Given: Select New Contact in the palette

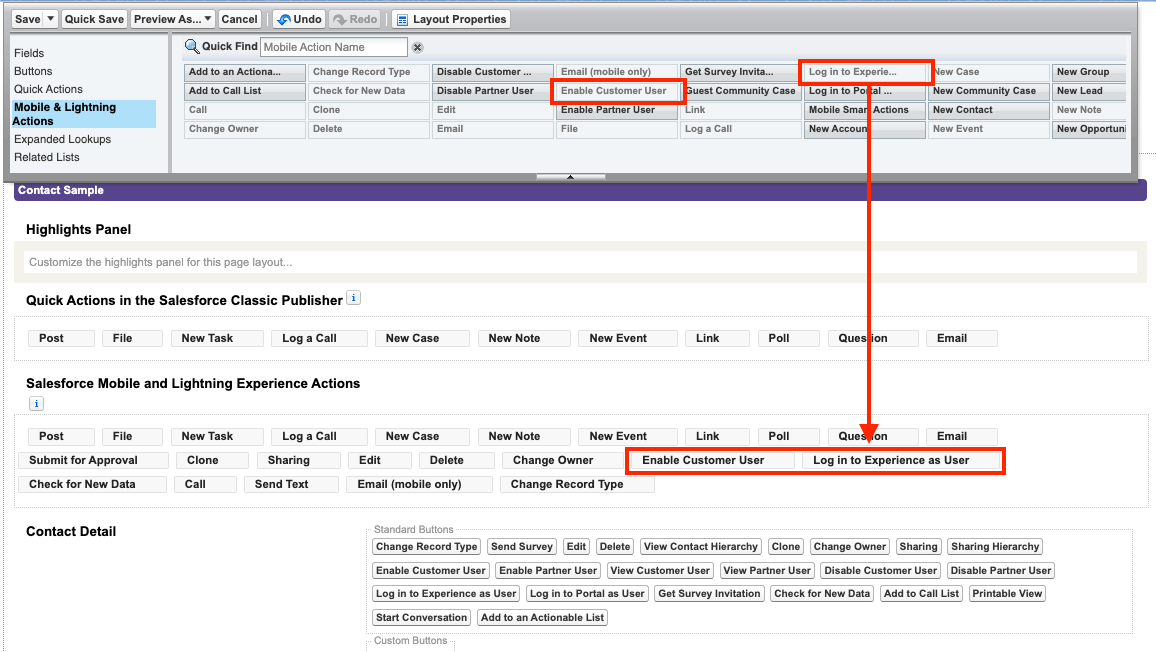Looking at the screenshot, I should pos(989,110).
